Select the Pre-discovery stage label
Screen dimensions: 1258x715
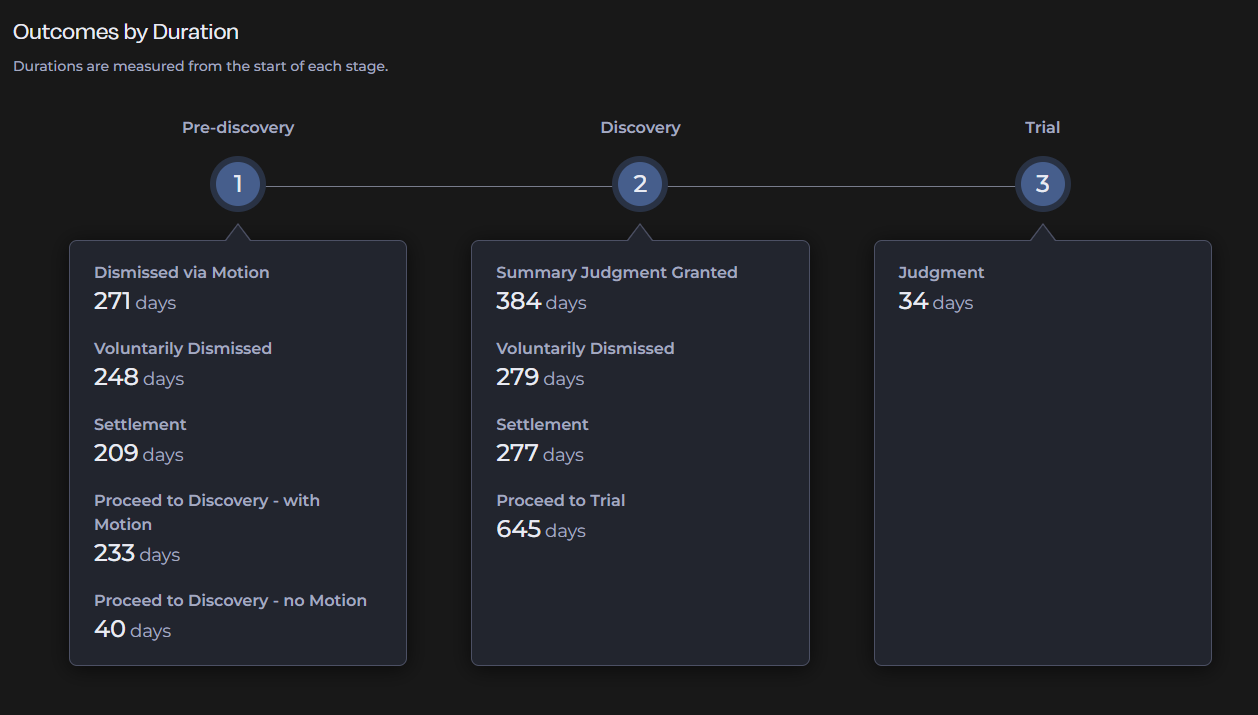238,128
